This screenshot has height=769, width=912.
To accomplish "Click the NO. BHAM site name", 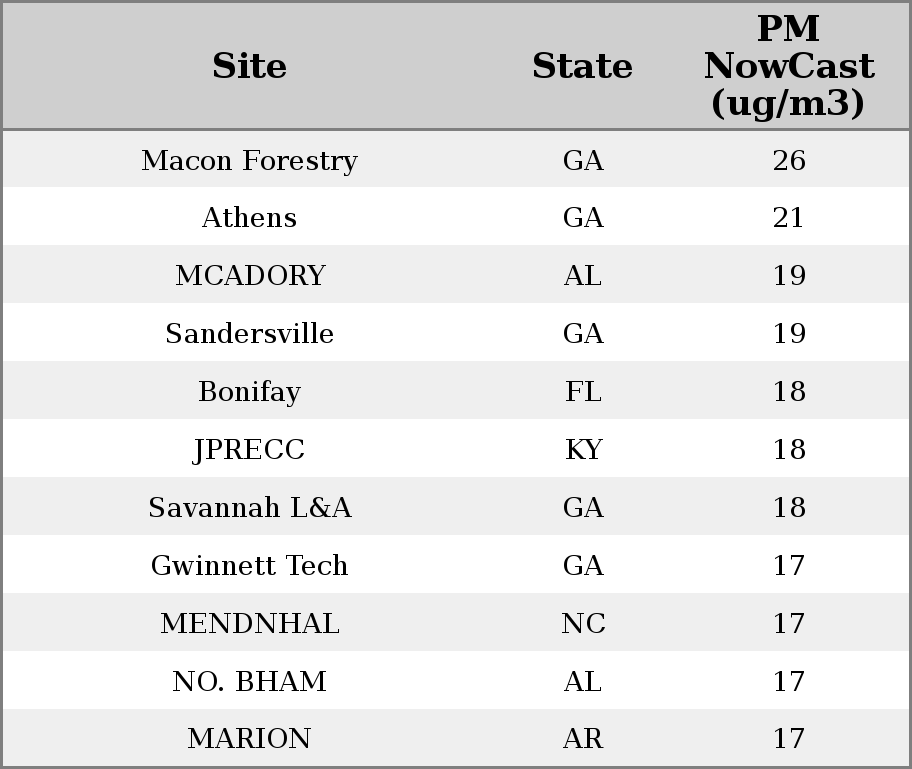I will [x=249, y=682].
